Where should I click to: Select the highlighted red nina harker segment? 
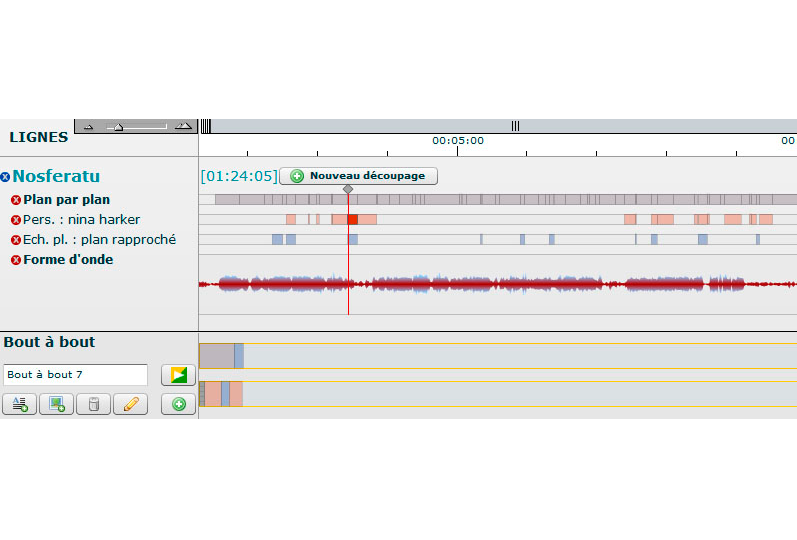tap(352, 219)
